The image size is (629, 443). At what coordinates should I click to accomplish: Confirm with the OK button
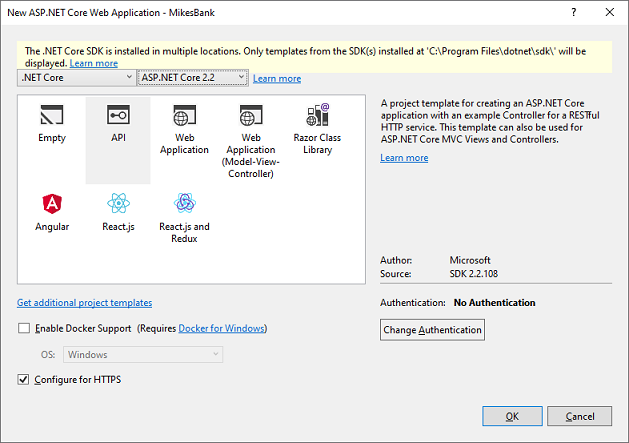point(512,416)
